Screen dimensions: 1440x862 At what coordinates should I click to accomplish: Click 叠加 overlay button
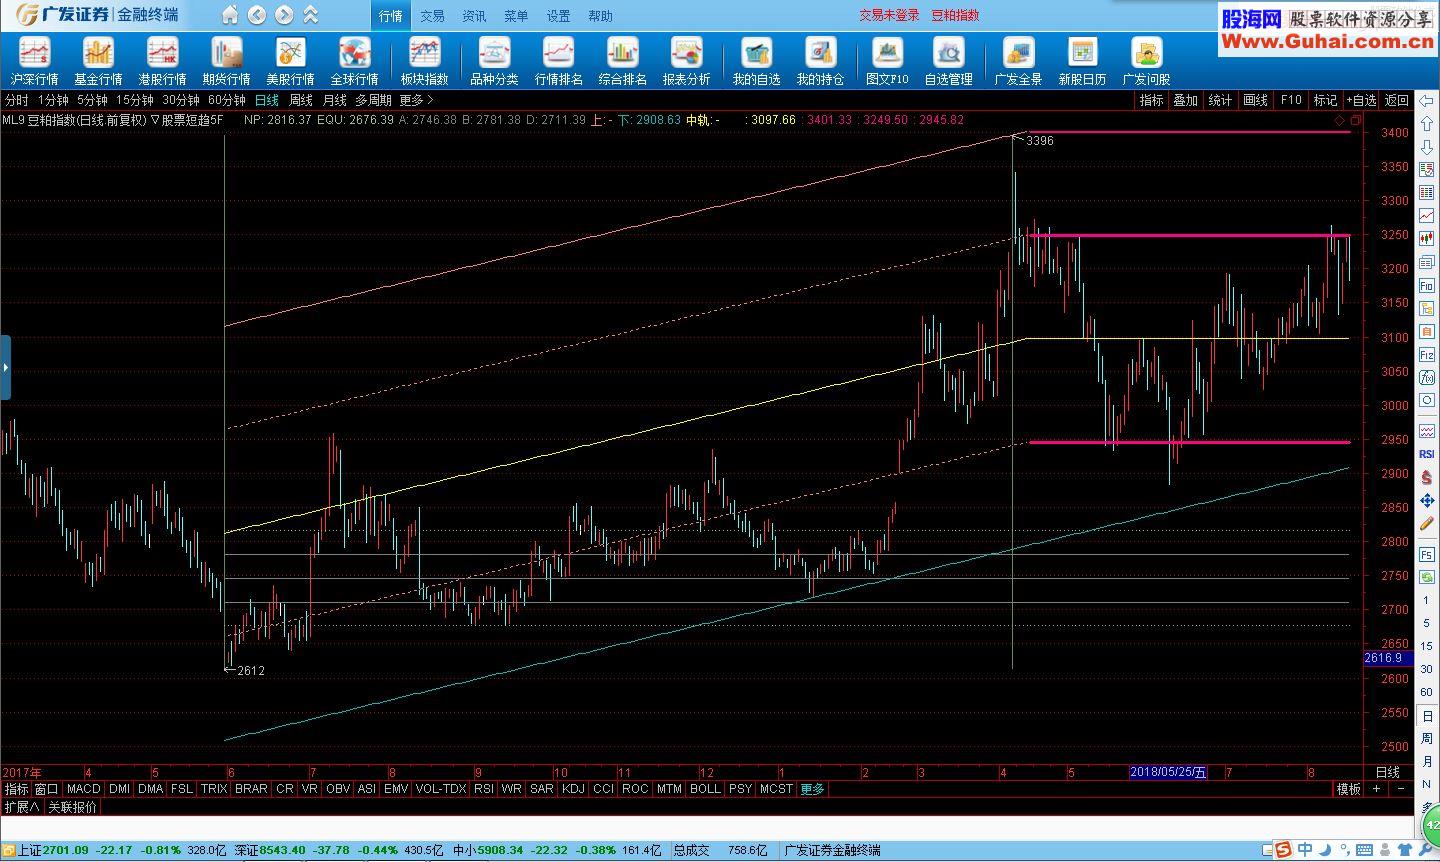click(x=1186, y=100)
